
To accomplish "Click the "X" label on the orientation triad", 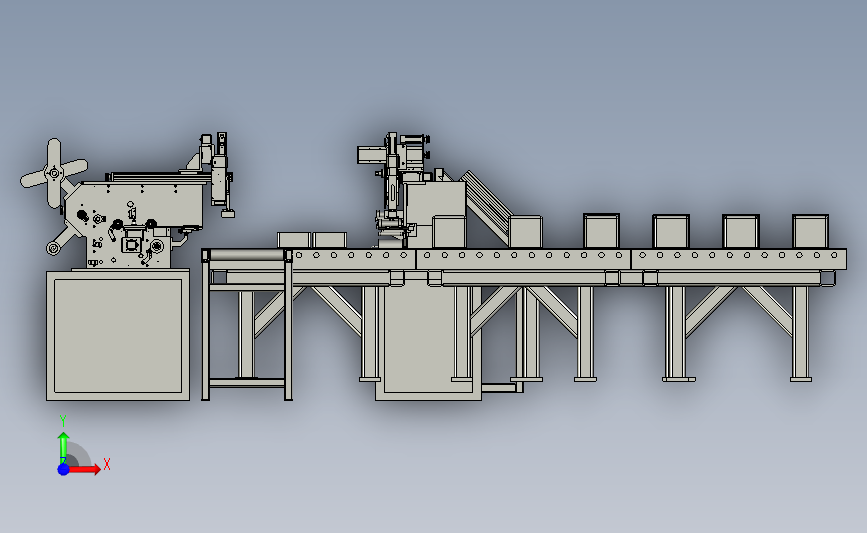I will (107, 464).
